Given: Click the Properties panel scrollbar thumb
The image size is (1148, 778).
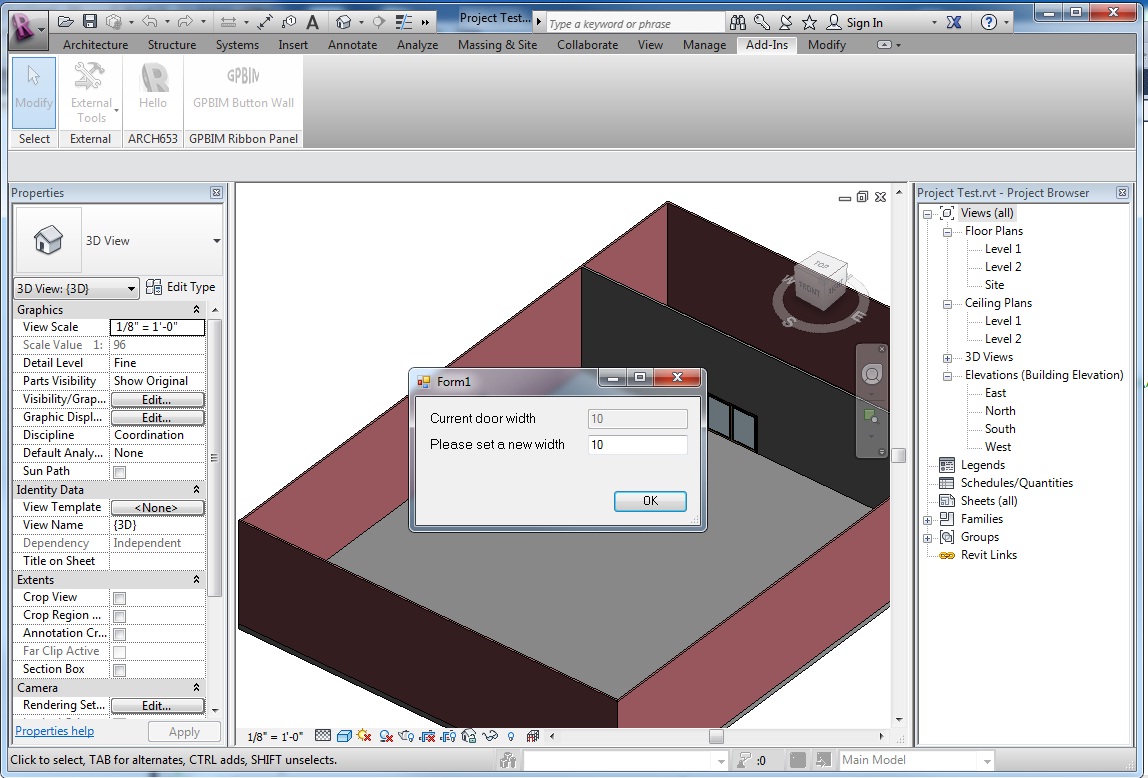Looking at the screenshot, I should [215, 457].
